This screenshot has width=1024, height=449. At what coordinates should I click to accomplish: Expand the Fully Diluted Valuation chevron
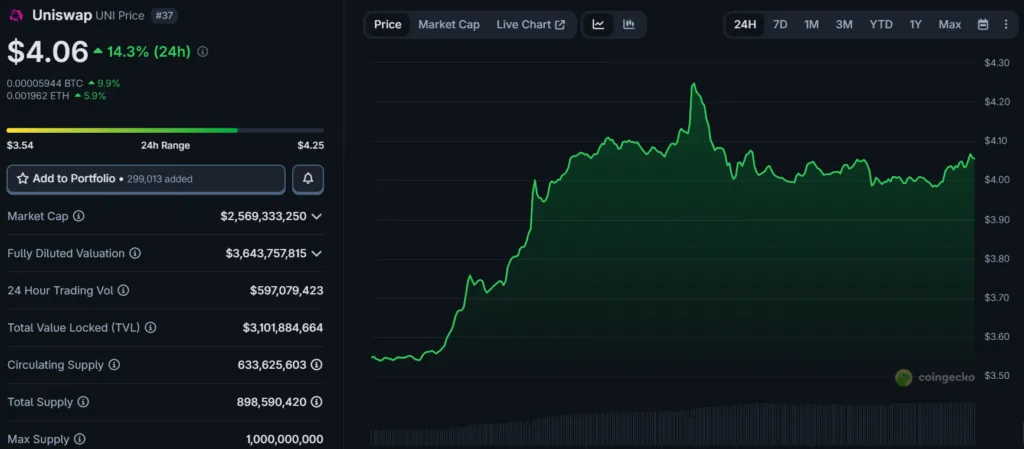pyautogui.click(x=317, y=253)
